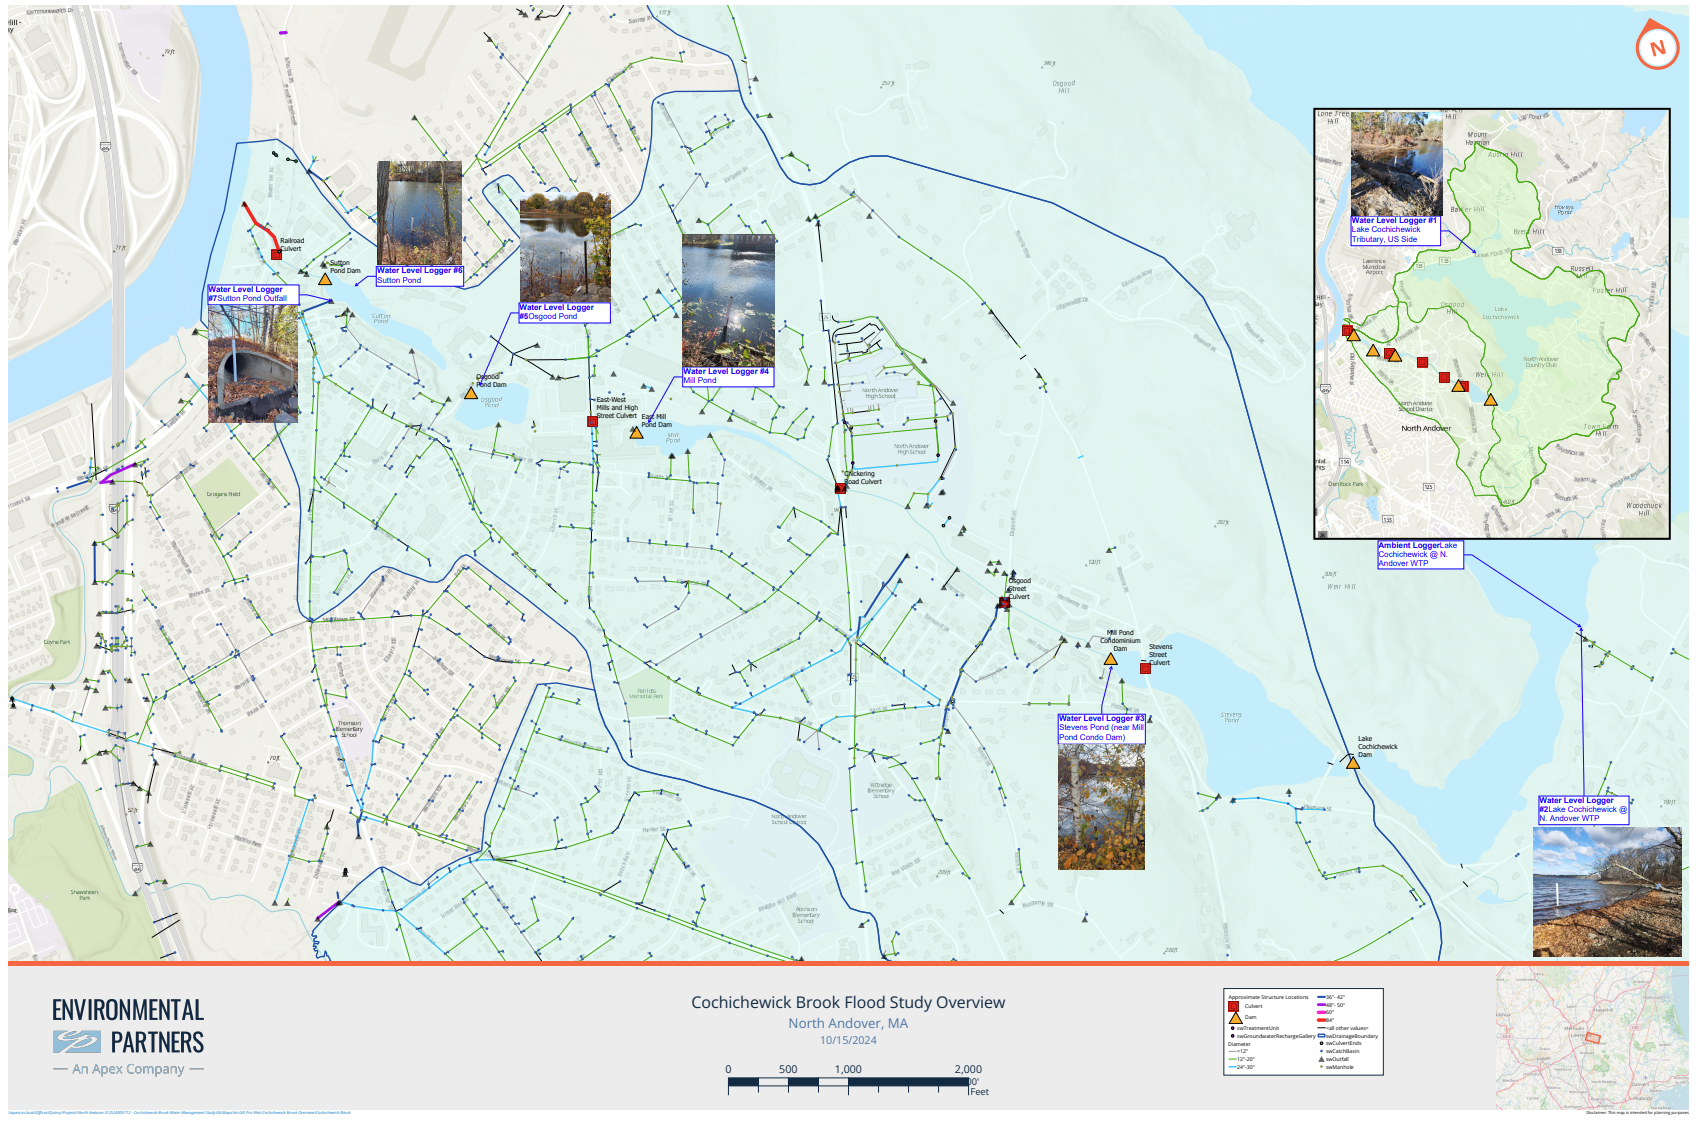The width and height of the screenshot is (1696, 1121).
Task: Click the East Mill Pond Dam triangle
Action: pos(637,434)
